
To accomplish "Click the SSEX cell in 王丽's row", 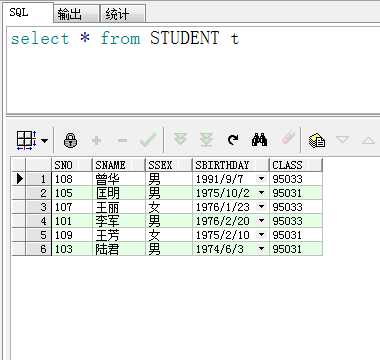I will 169,207.
